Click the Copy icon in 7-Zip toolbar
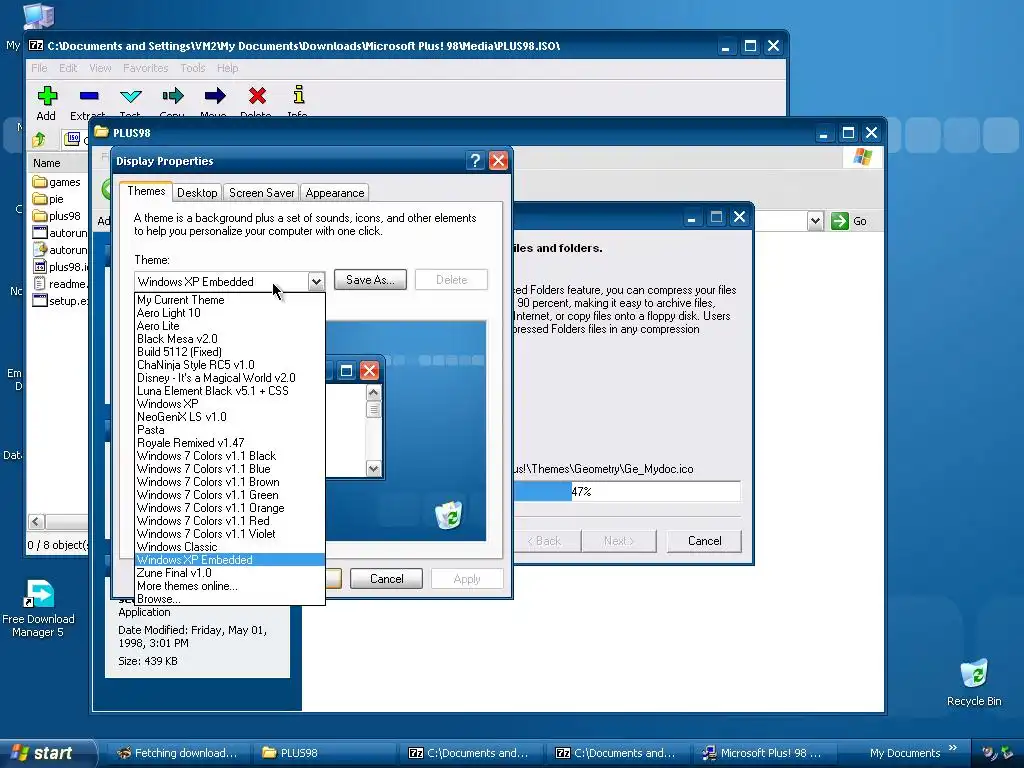The width and height of the screenshot is (1024, 768). coord(172,96)
